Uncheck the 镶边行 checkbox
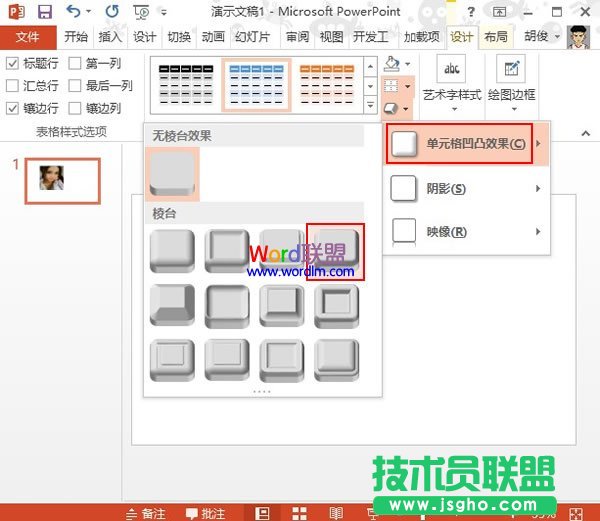Screen dimensions: 600x521 (x=13, y=109)
